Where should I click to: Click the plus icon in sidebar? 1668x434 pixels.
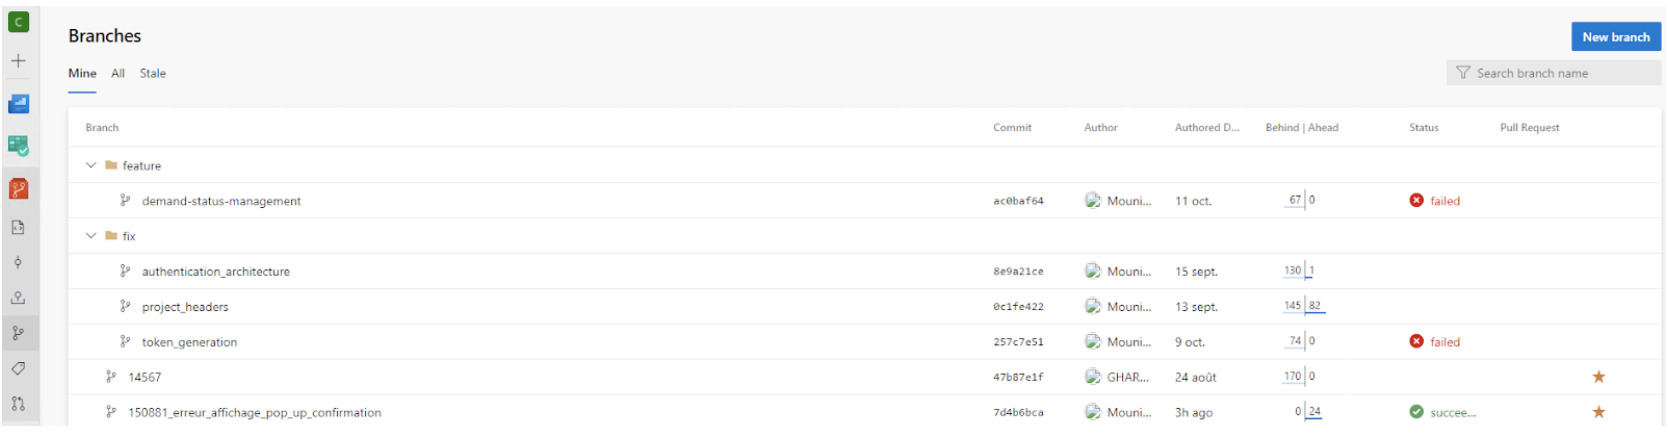click(18, 61)
